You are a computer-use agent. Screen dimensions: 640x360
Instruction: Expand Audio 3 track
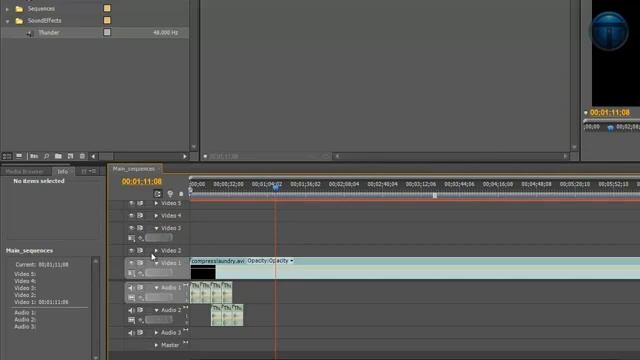pyautogui.click(x=156, y=333)
